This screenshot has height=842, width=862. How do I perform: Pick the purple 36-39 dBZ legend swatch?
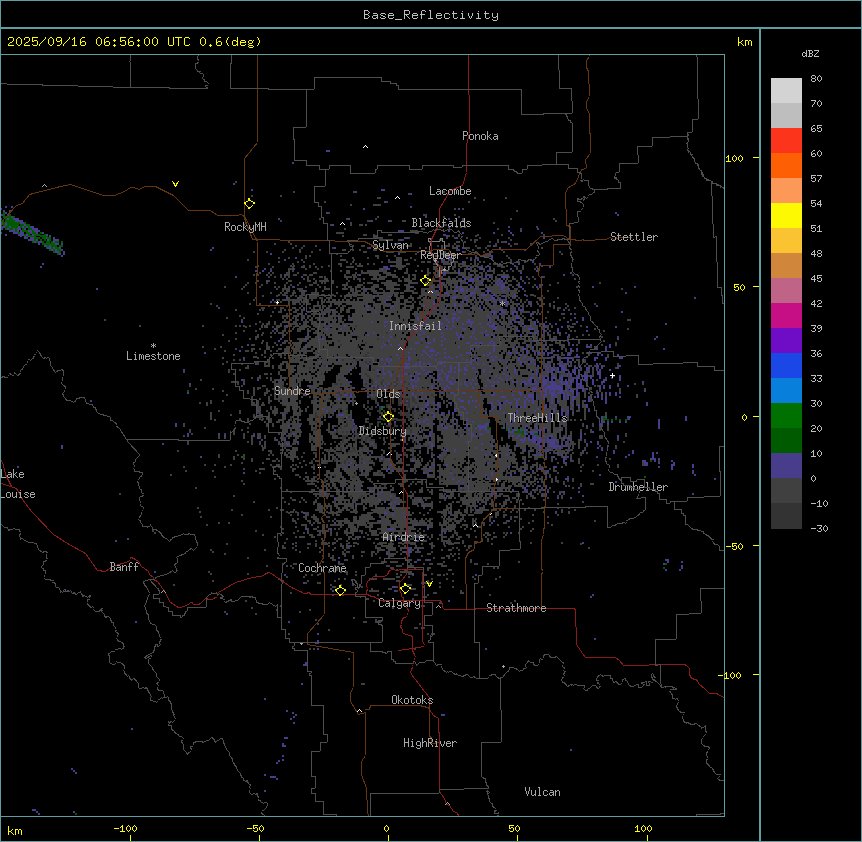[x=786, y=341]
